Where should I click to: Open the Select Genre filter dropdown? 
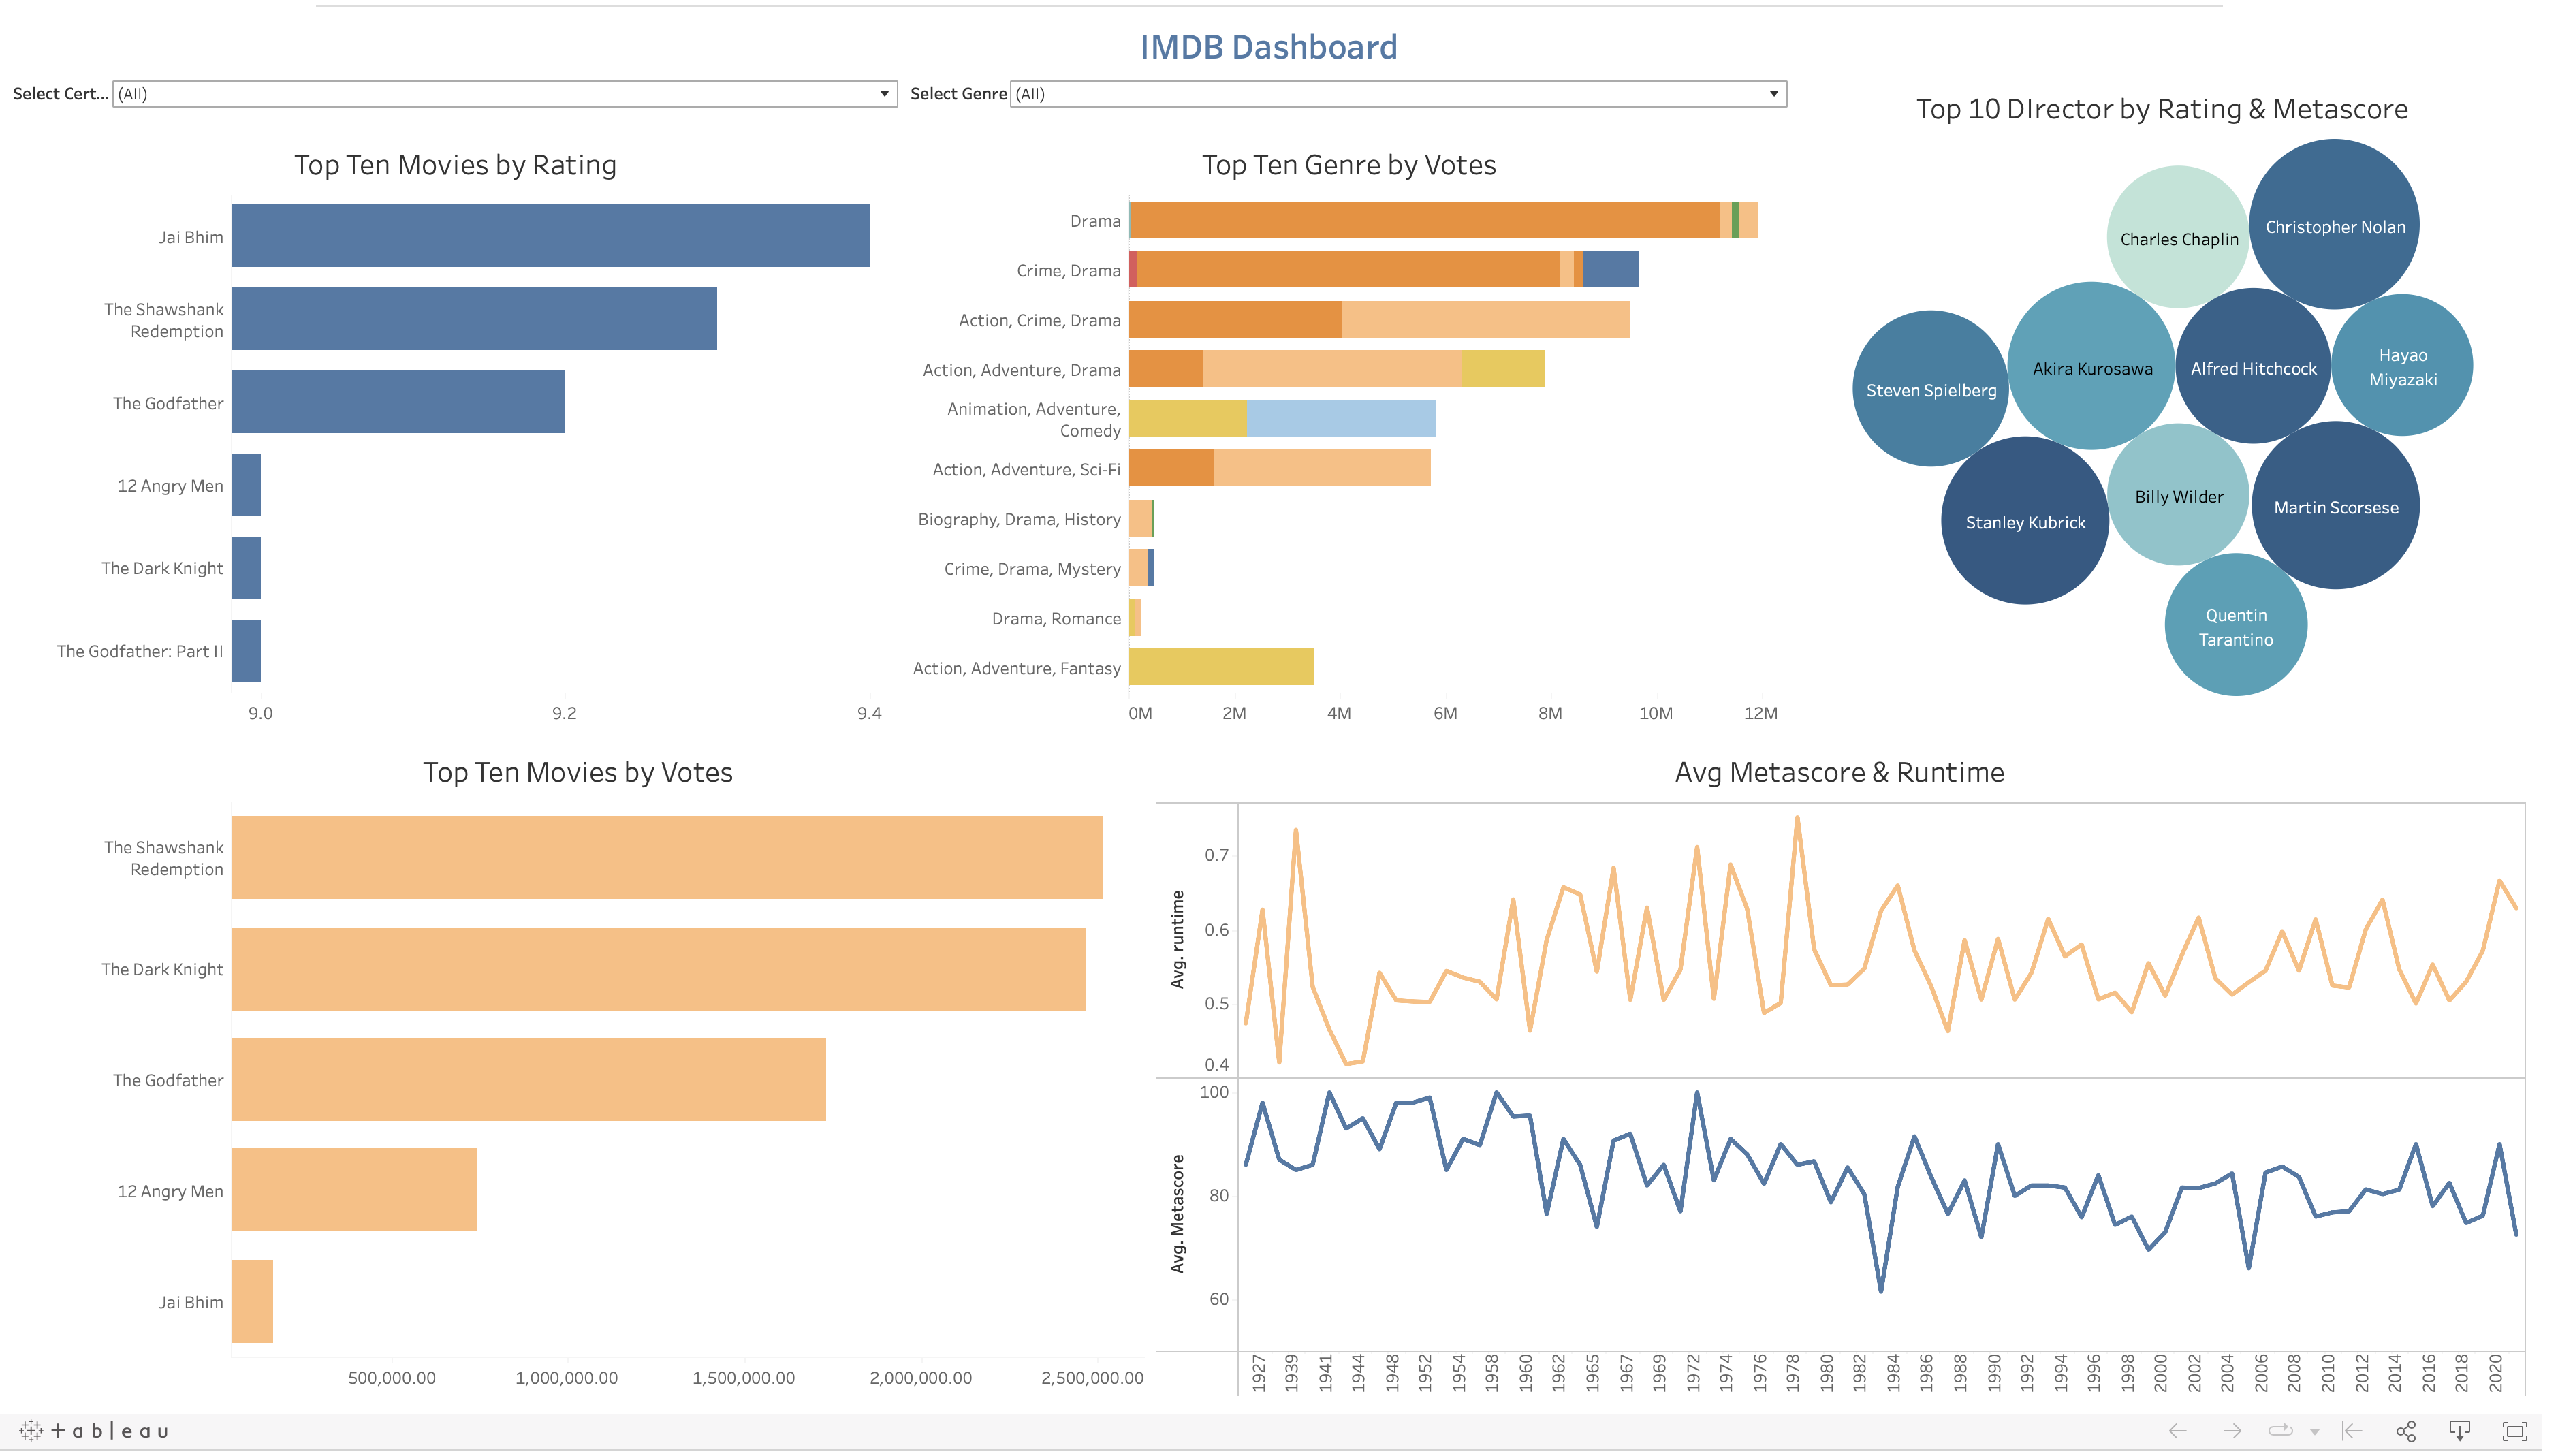[1398, 94]
